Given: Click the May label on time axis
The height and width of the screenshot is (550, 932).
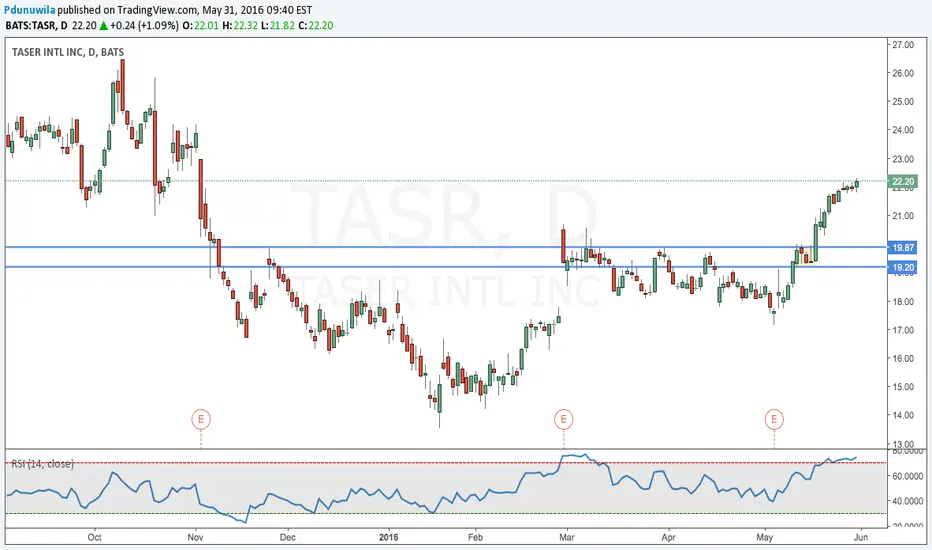Looking at the screenshot, I should click(x=764, y=538).
